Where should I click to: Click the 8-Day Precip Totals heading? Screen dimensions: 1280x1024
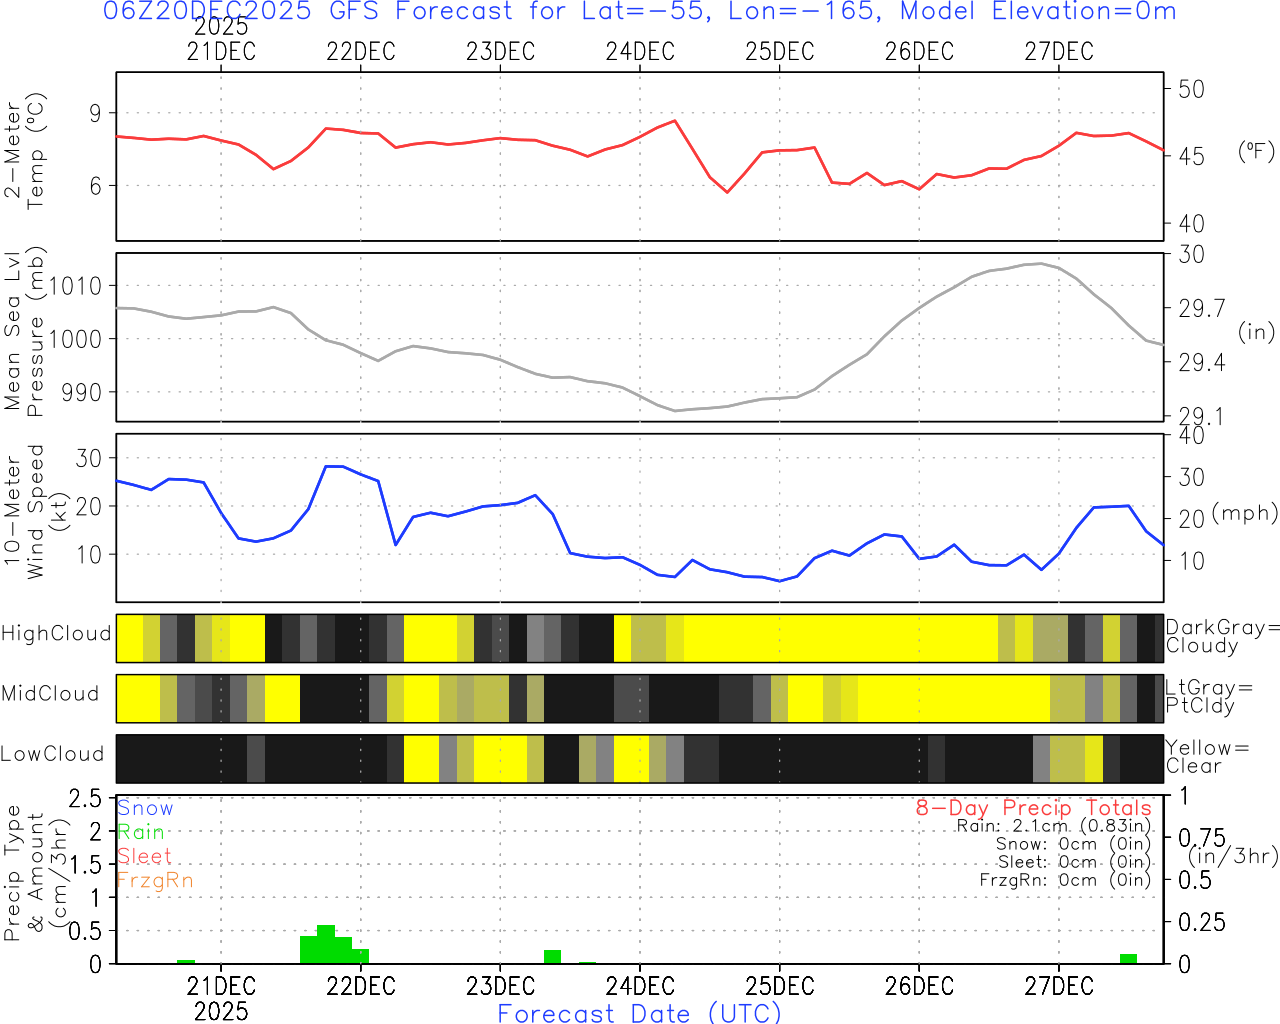[1033, 808]
